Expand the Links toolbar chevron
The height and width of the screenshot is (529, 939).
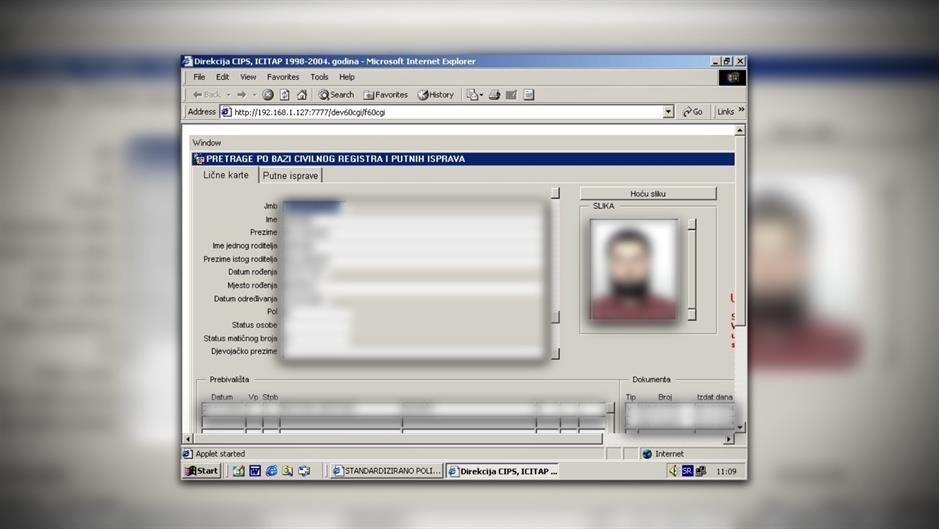[741, 111]
